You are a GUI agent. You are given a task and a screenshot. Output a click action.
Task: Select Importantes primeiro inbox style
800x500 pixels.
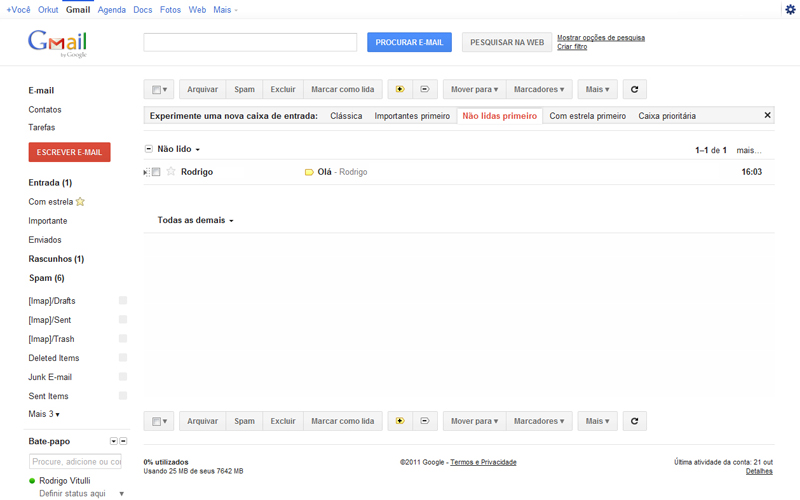click(412, 116)
